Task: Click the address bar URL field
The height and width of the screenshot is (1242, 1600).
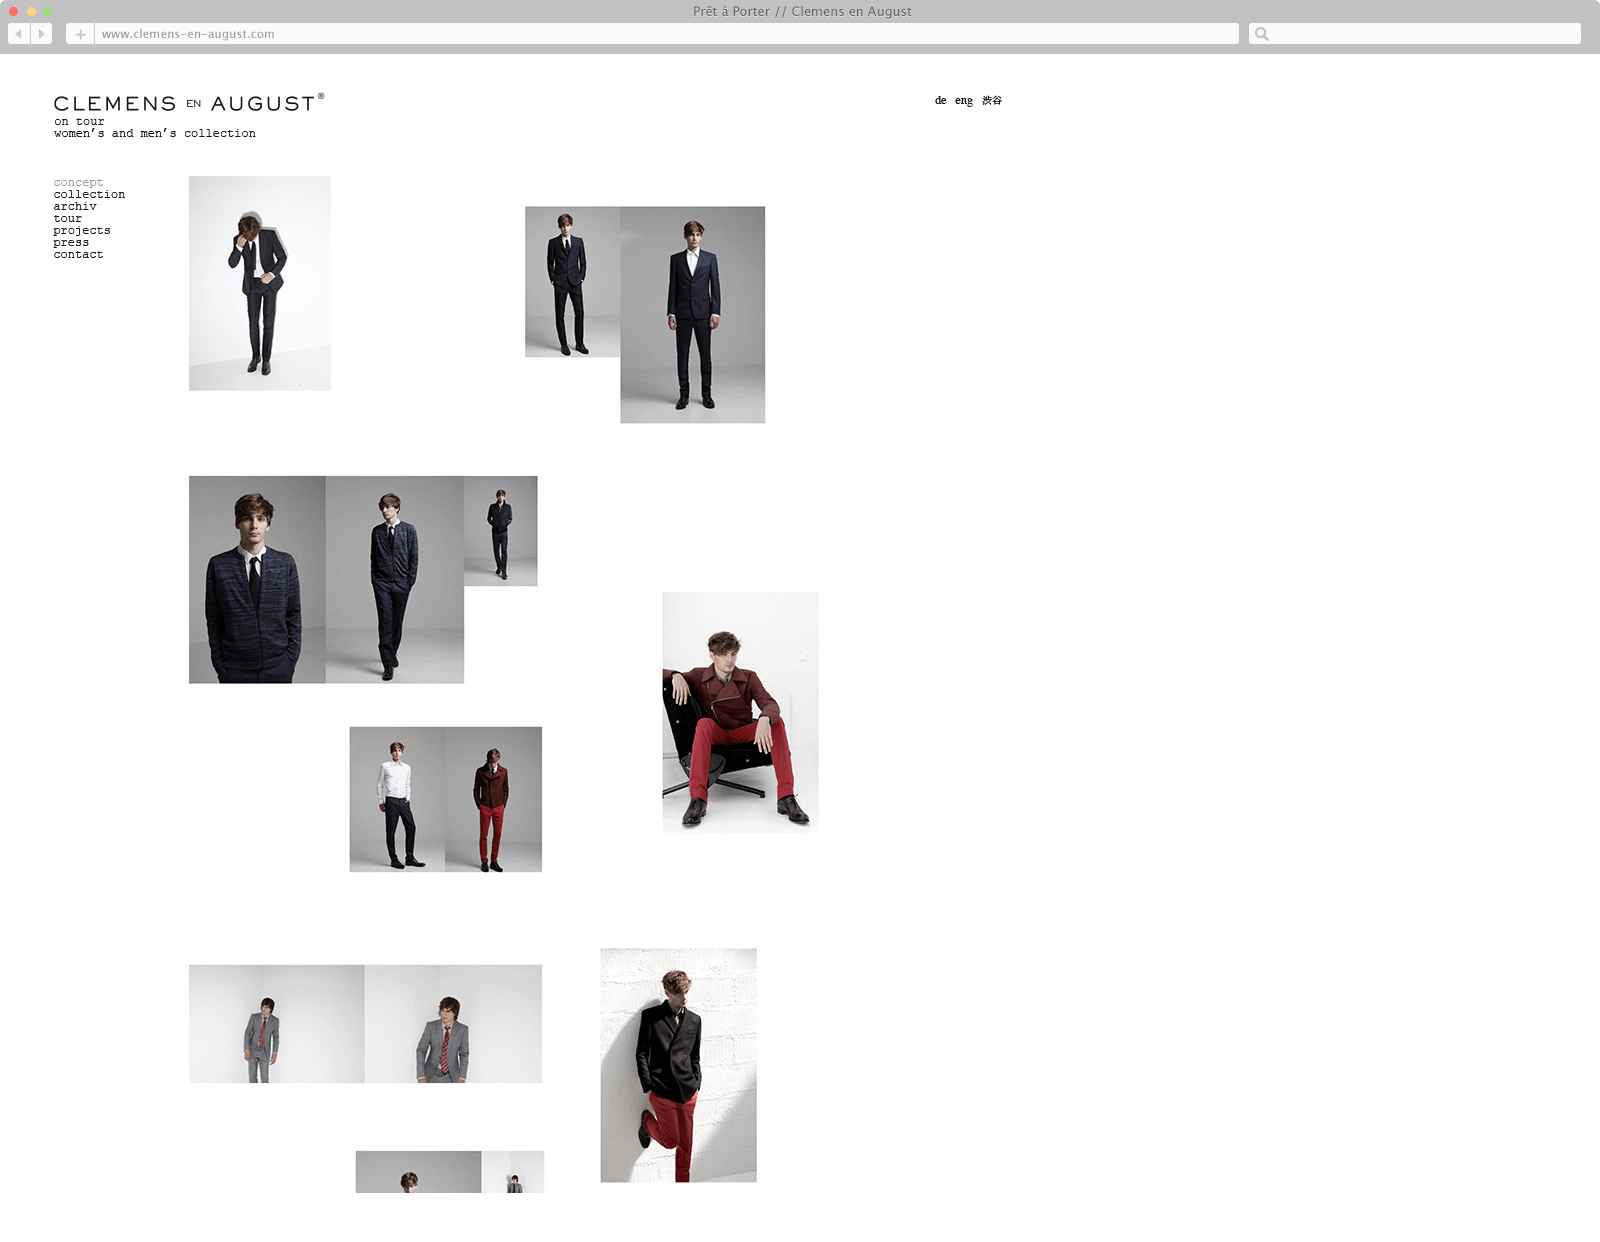Action: click(666, 34)
